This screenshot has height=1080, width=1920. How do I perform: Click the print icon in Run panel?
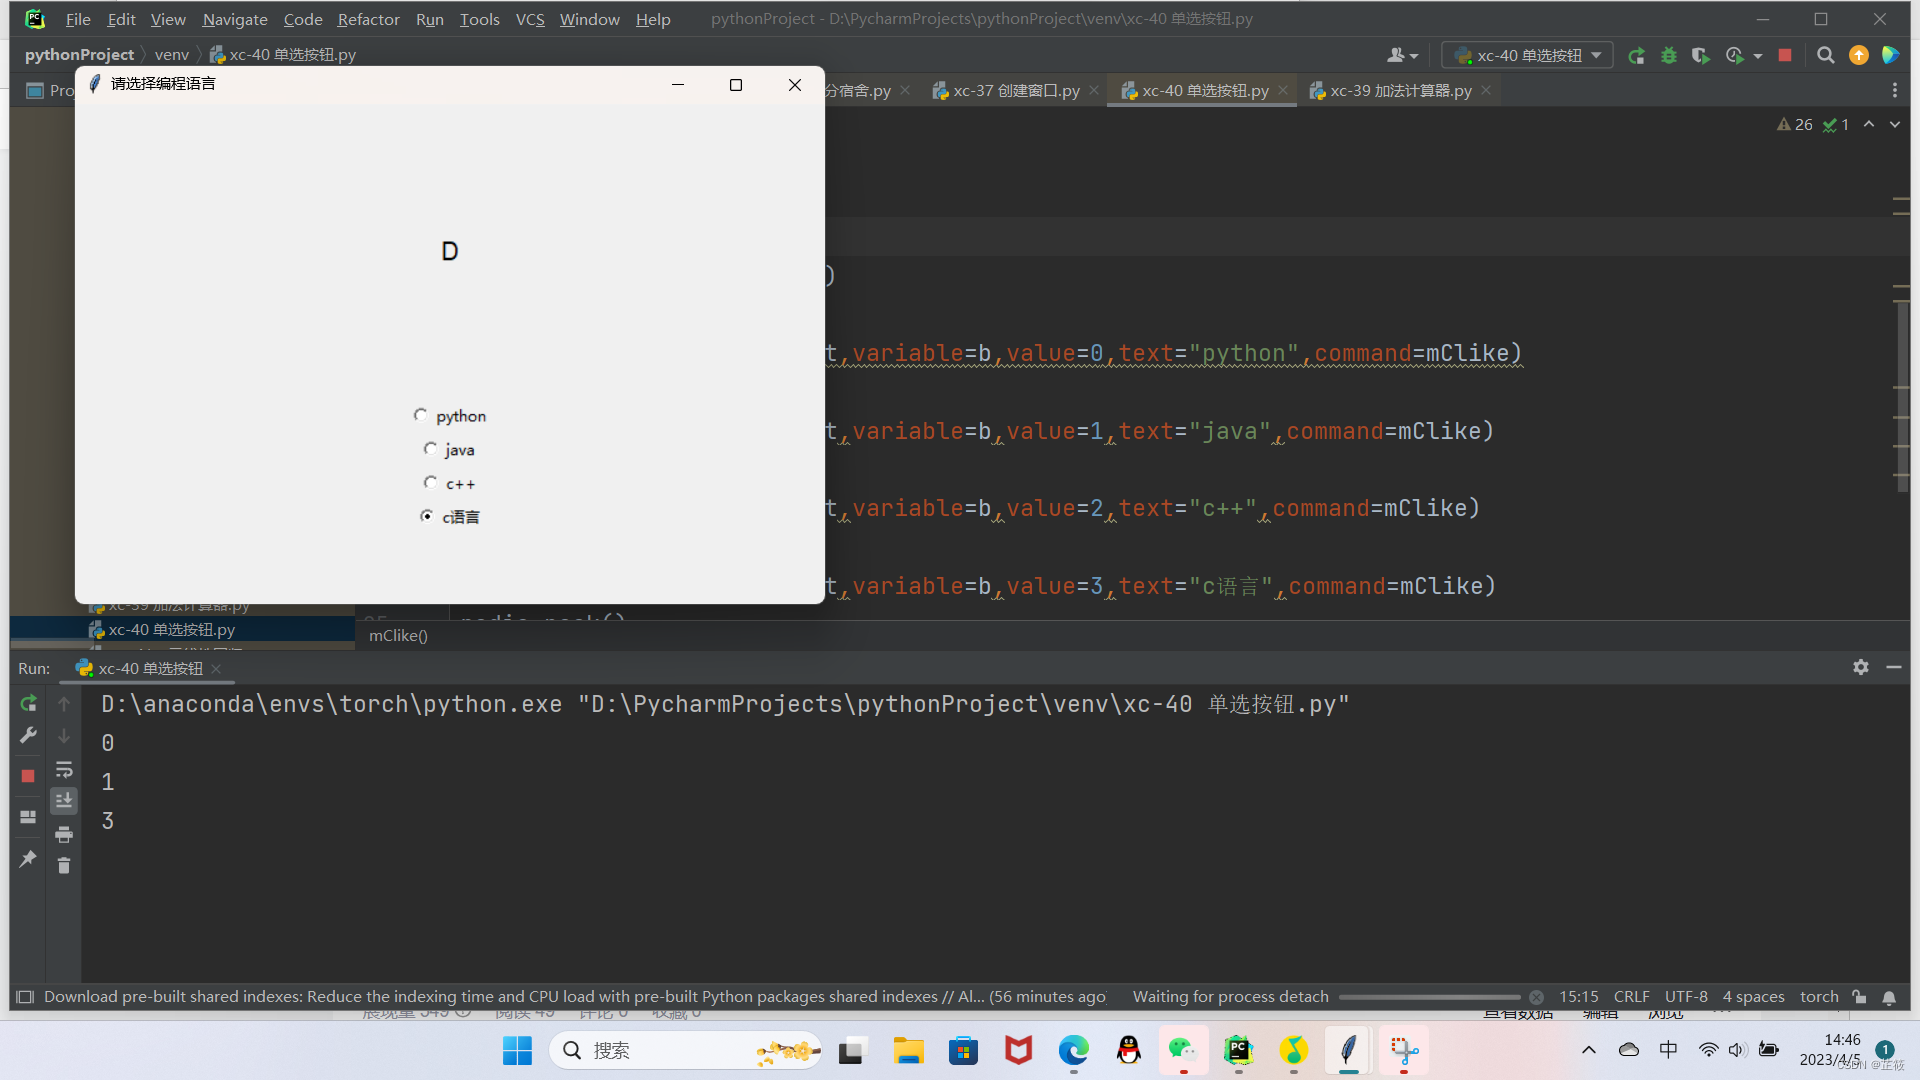pos(64,834)
